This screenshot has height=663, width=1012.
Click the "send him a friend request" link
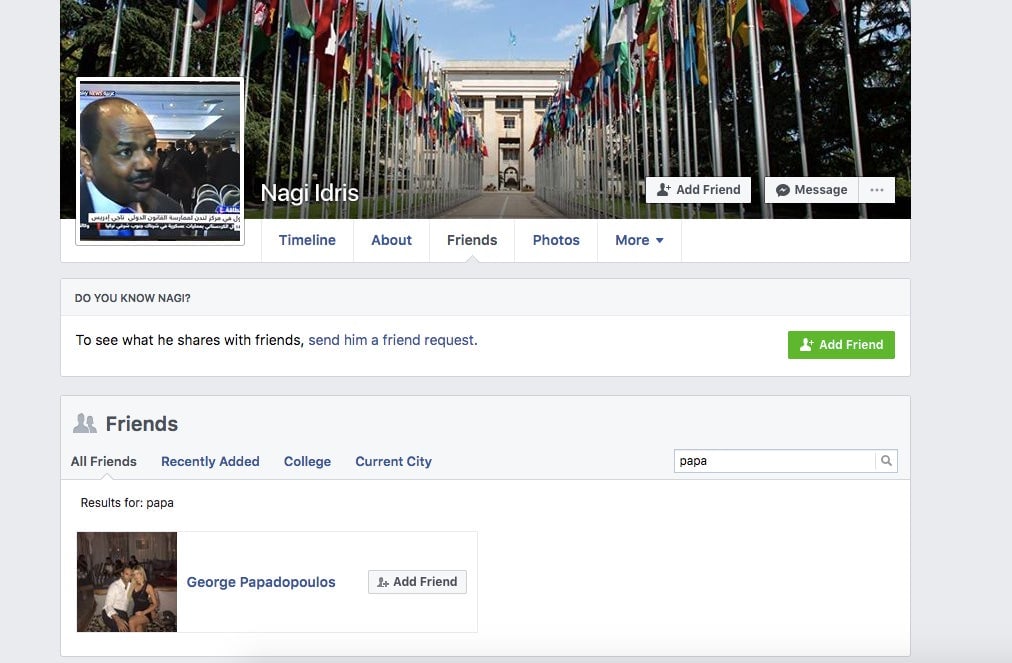(391, 340)
